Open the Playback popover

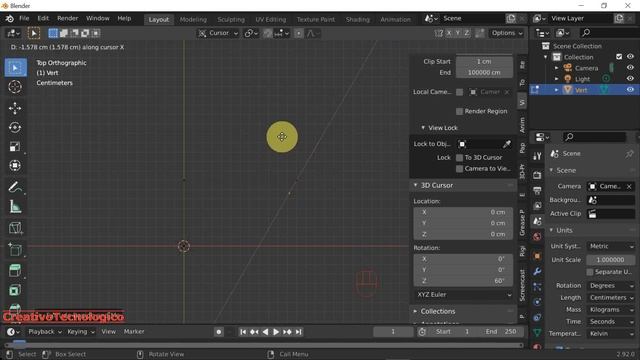click(45, 332)
